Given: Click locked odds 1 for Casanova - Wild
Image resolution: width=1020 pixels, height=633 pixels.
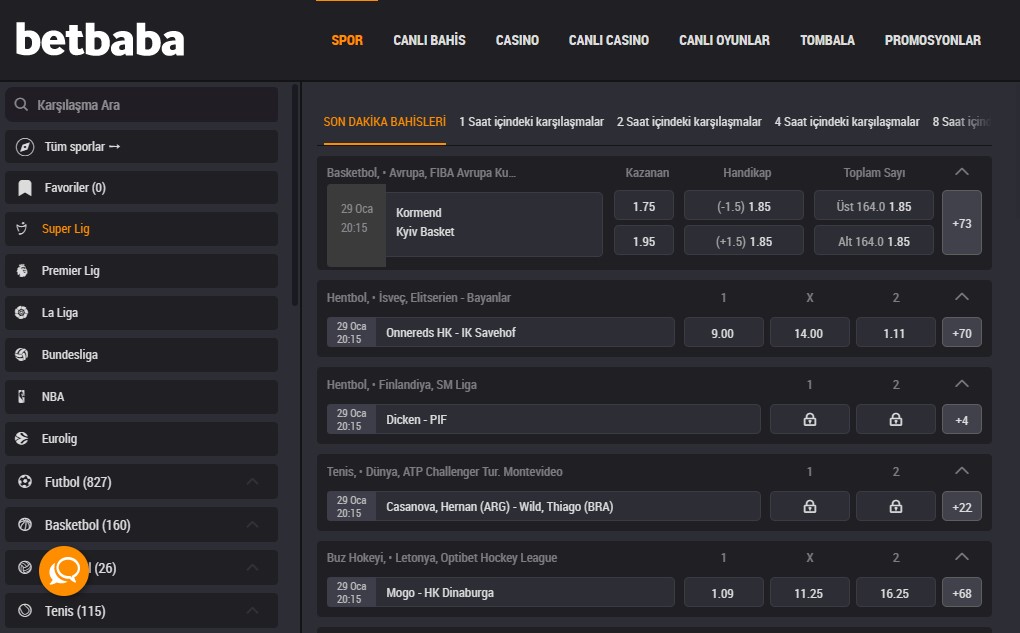Looking at the screenshot, I should [809, 506].
